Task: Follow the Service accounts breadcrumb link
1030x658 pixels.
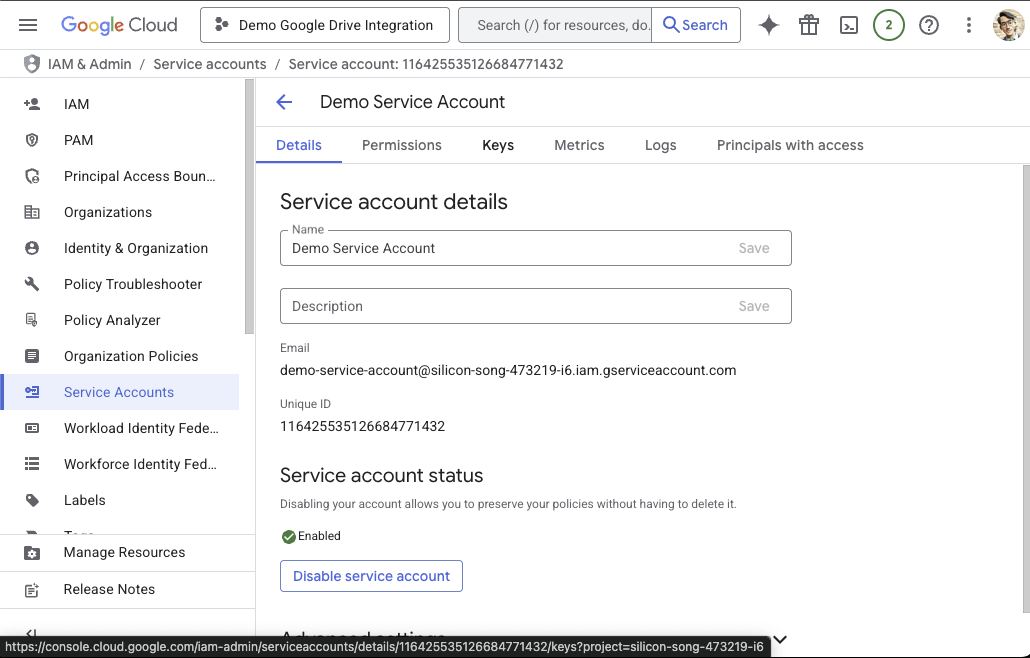Action: 210,64
